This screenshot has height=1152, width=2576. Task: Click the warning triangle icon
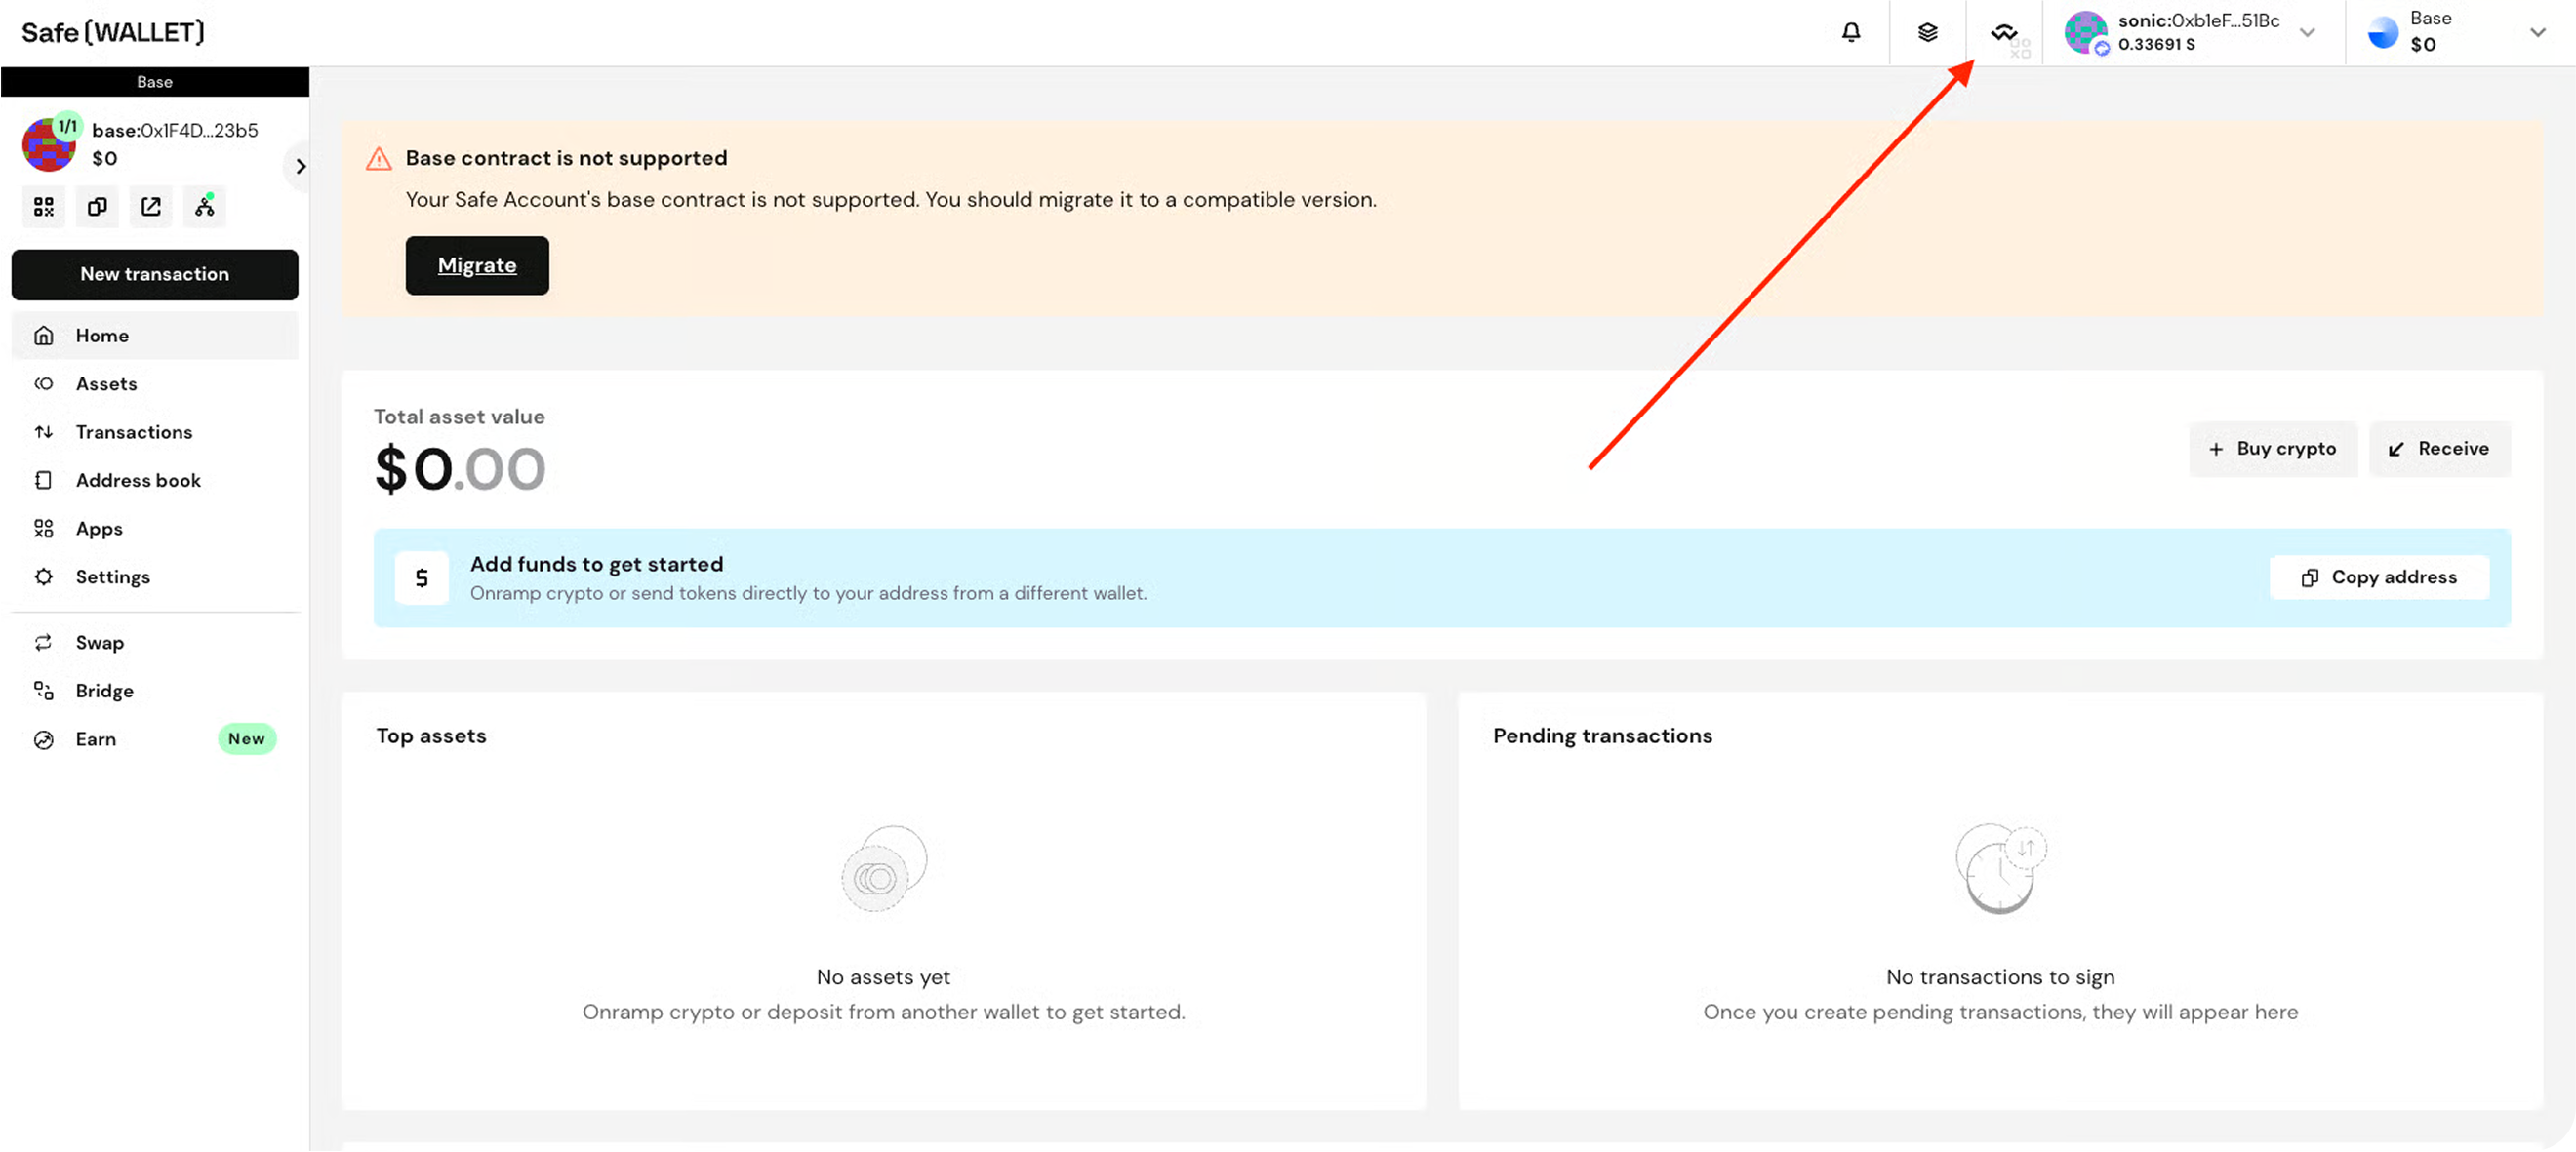click(x=379, y=159)
